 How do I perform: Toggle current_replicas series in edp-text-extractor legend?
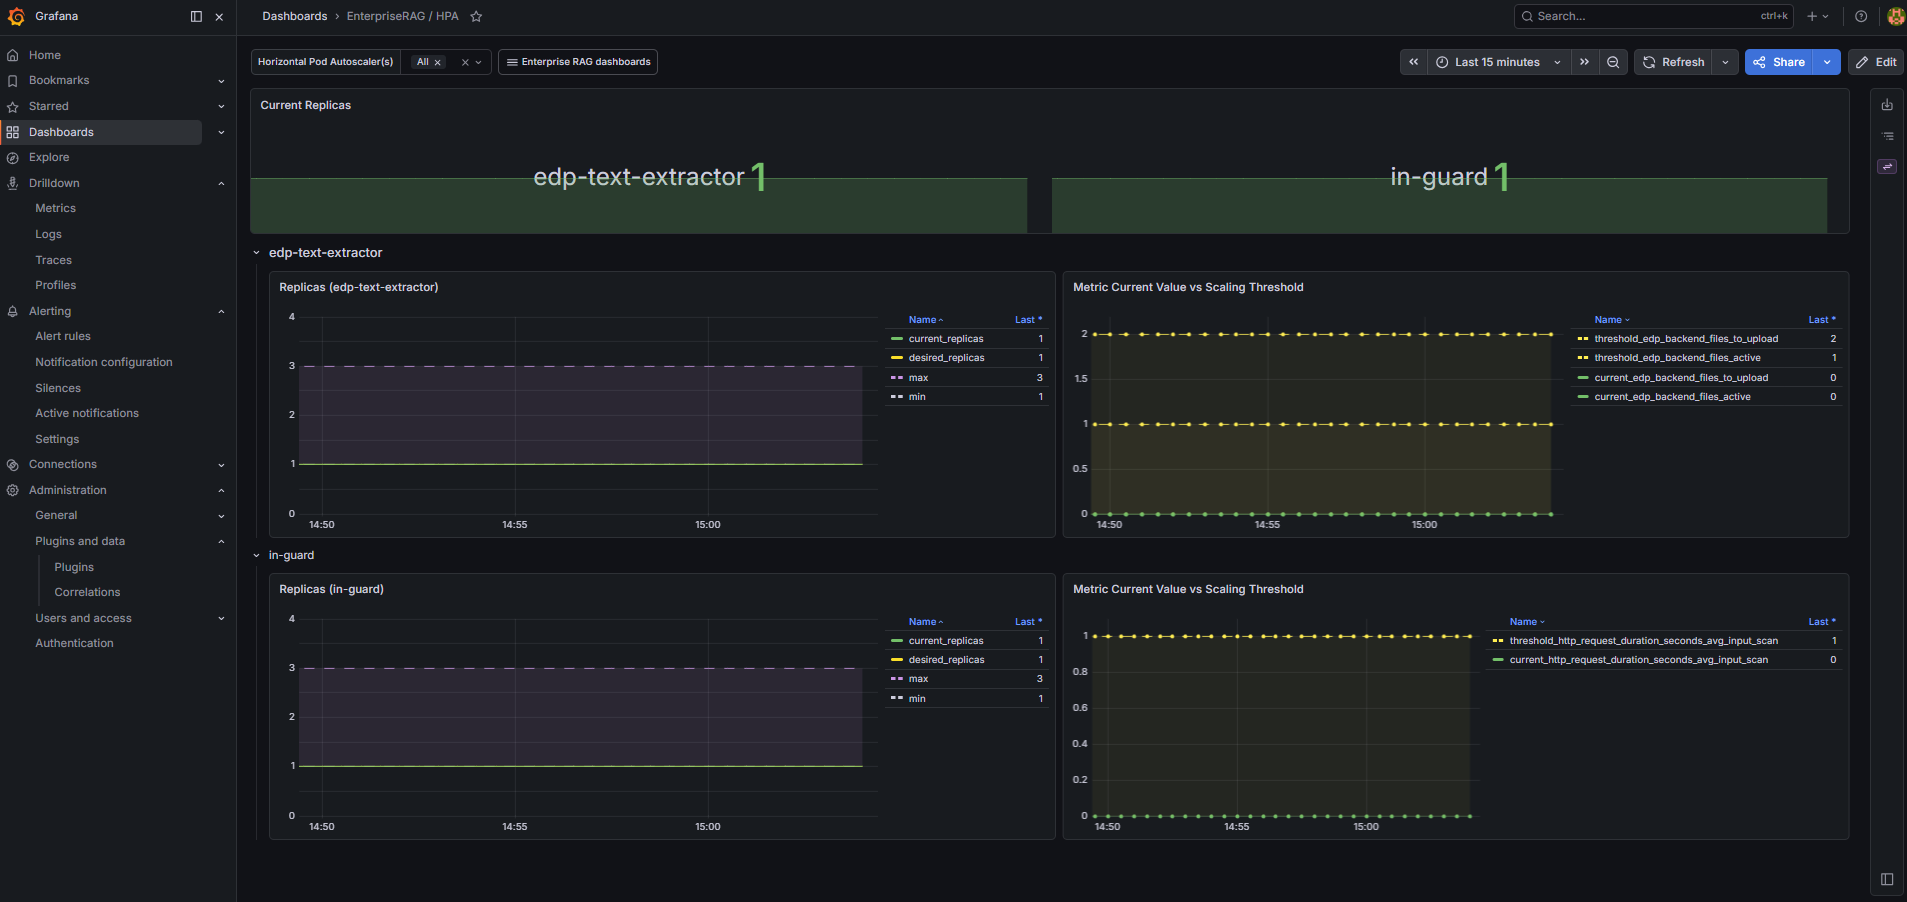pos(946,339)
